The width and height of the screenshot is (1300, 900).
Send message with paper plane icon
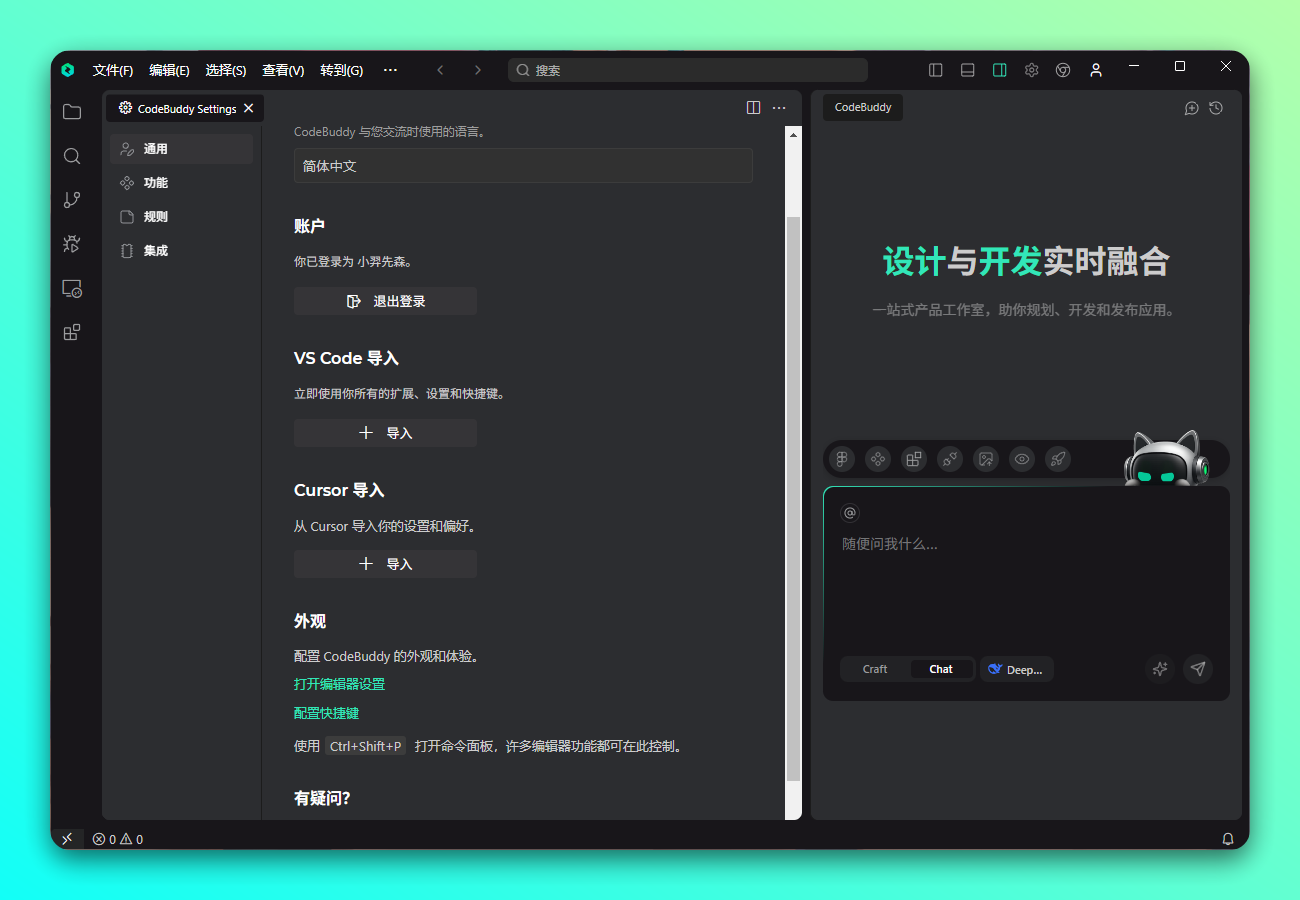click(1198, 669)
